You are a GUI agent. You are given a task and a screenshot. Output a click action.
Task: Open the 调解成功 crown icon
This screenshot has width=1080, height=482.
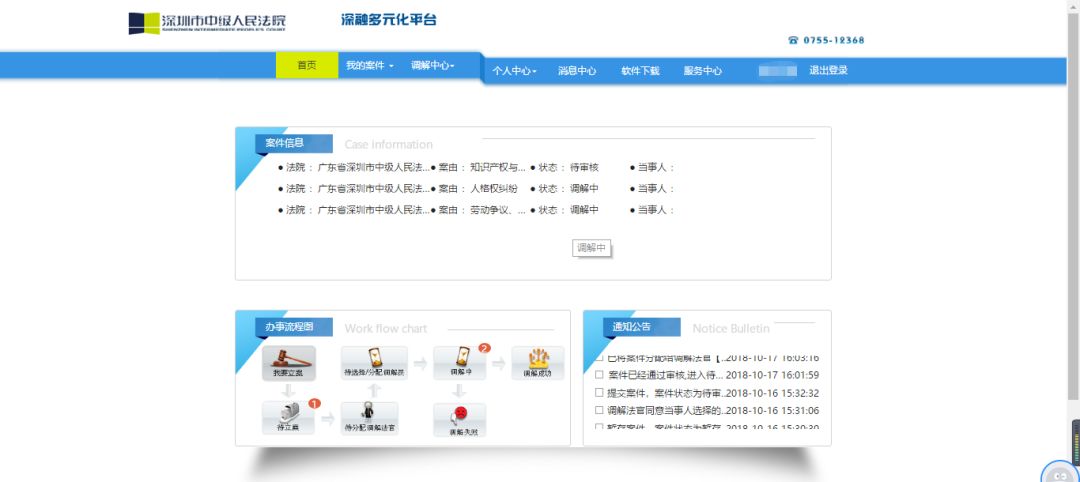538,362
